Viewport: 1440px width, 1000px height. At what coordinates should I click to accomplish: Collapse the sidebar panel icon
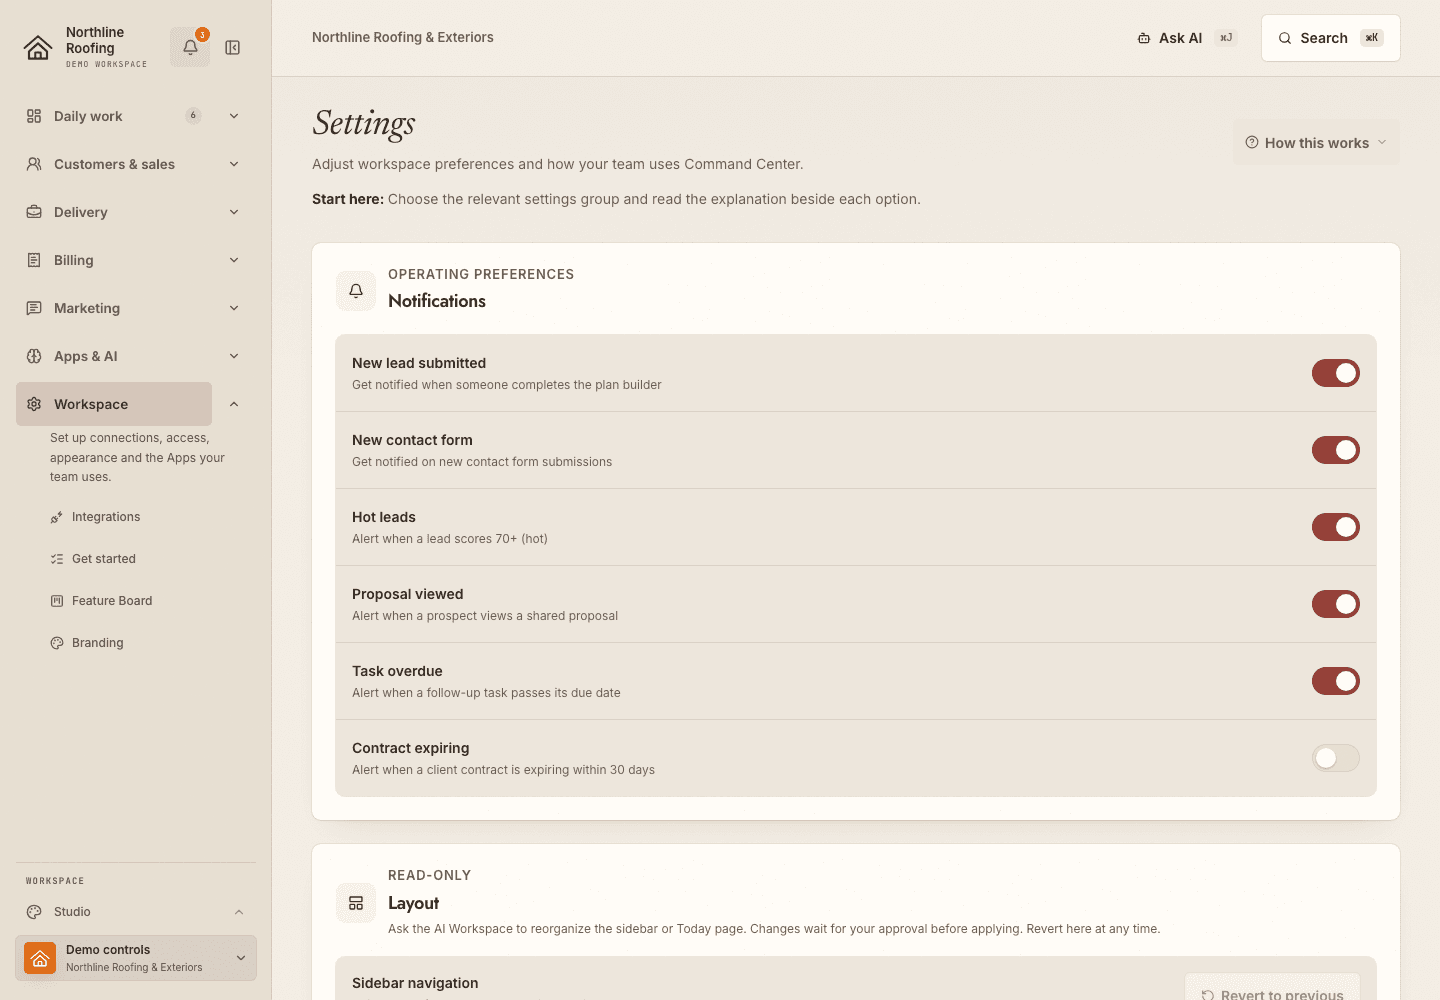tap(233, 47)
